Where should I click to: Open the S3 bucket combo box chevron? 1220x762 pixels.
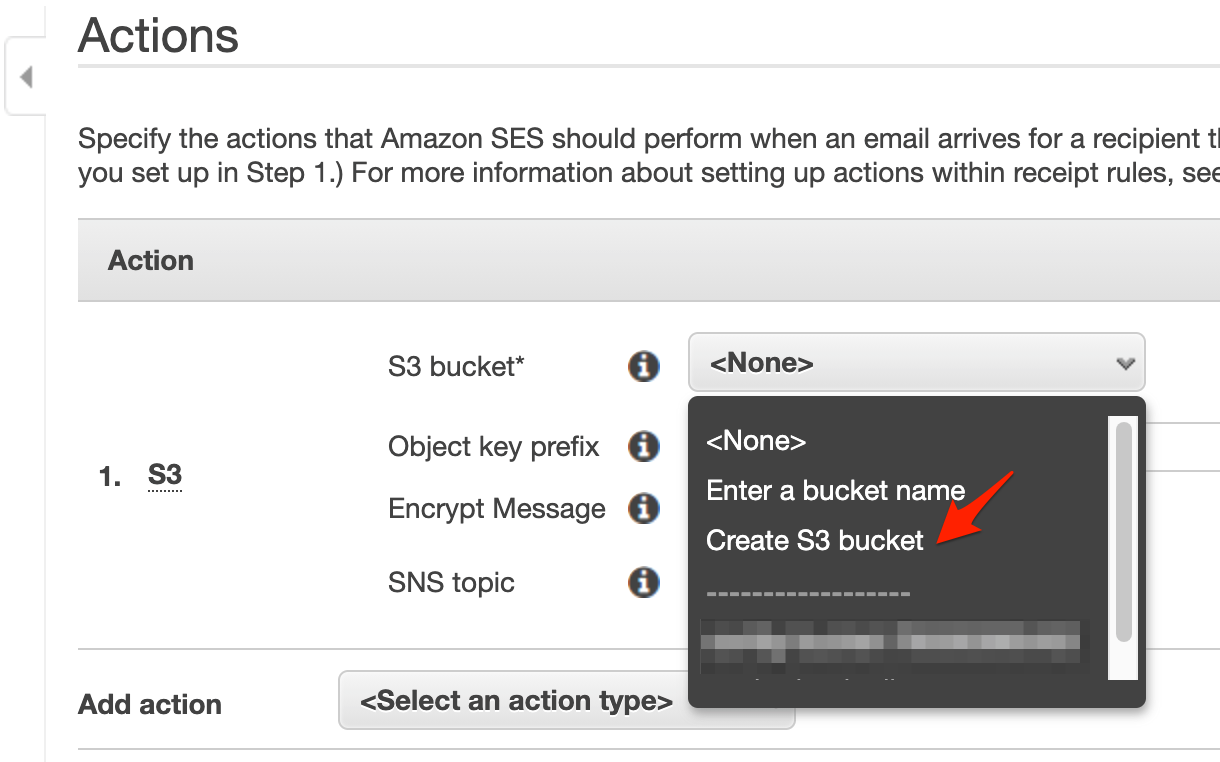pos(1125,363)
